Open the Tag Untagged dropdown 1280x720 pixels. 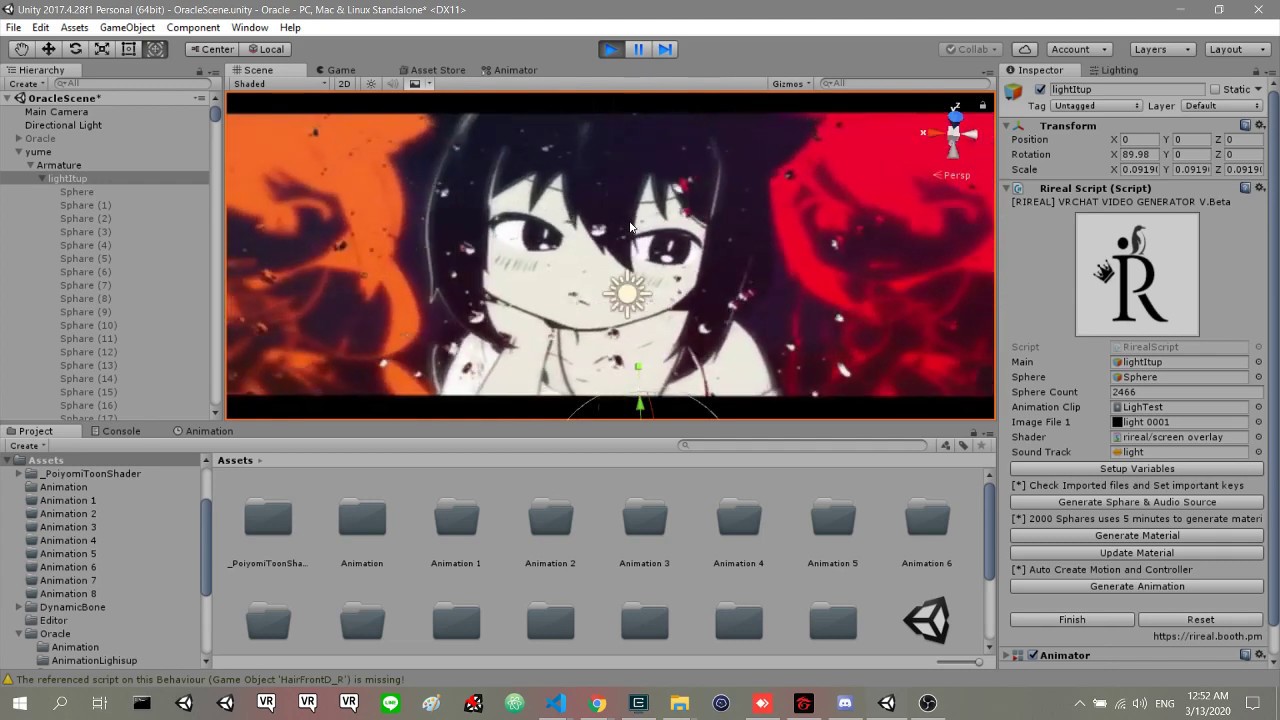[x=1096, y=106]
